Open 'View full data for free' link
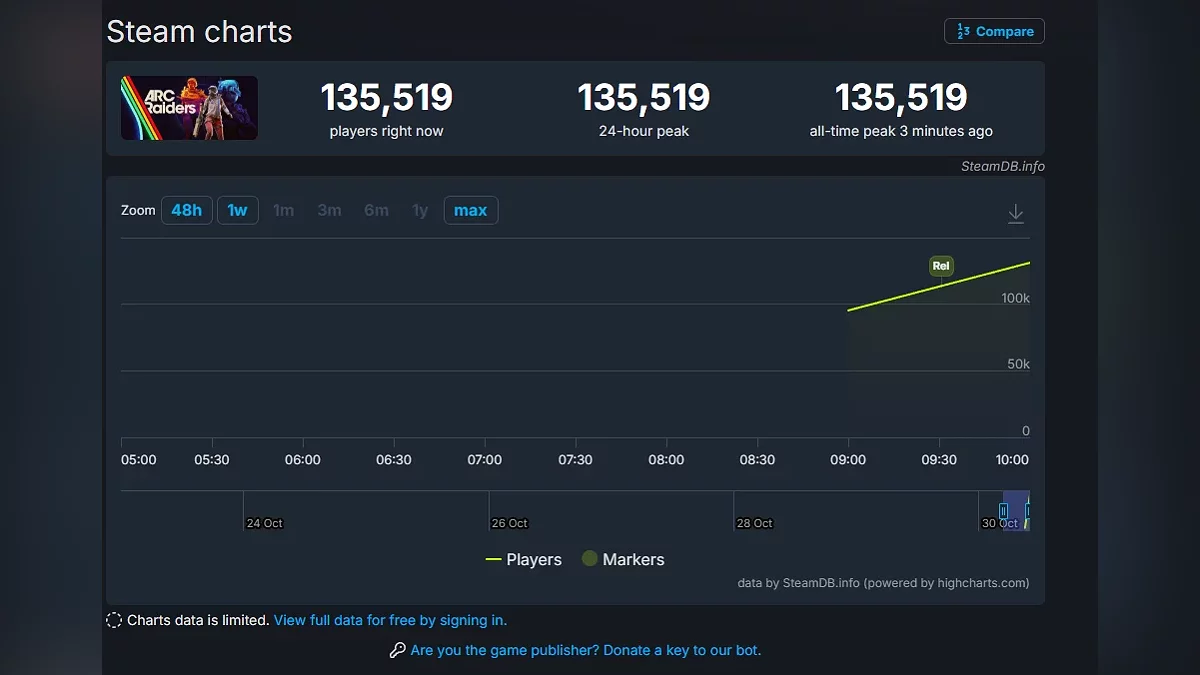The height and width of the screenshot is (675, 1200). coord(390,620)
